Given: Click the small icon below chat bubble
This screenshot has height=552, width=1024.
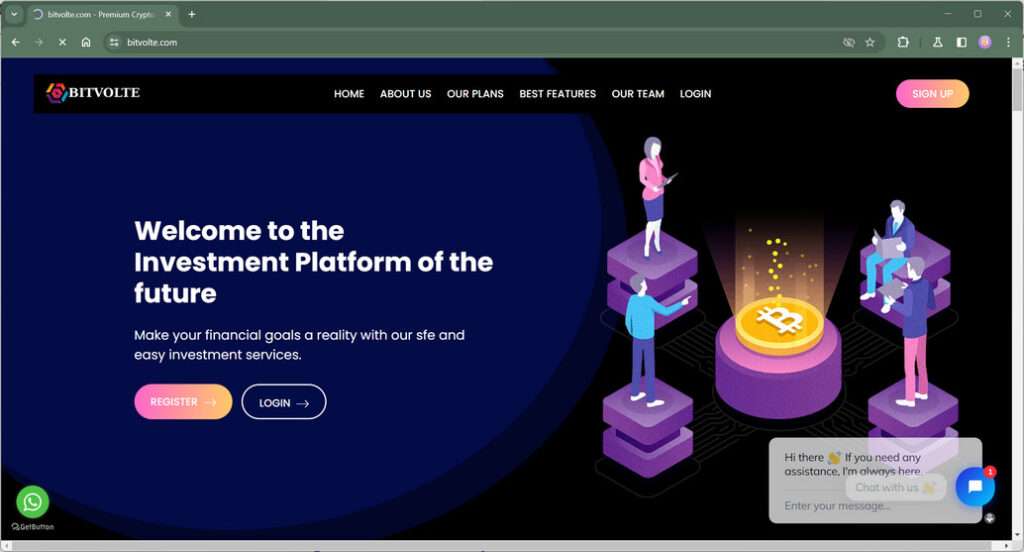Looking at the screenshot, I should click(989, 518).
